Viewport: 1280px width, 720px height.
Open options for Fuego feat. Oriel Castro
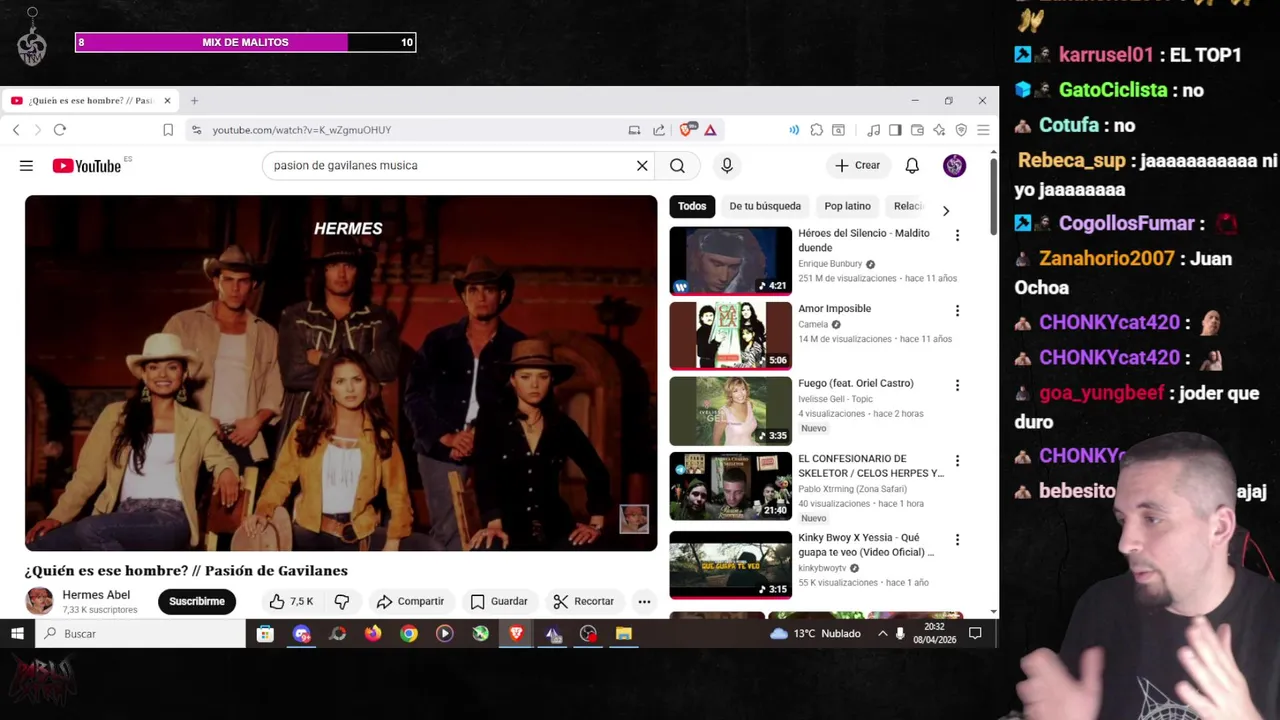(957, 386)
